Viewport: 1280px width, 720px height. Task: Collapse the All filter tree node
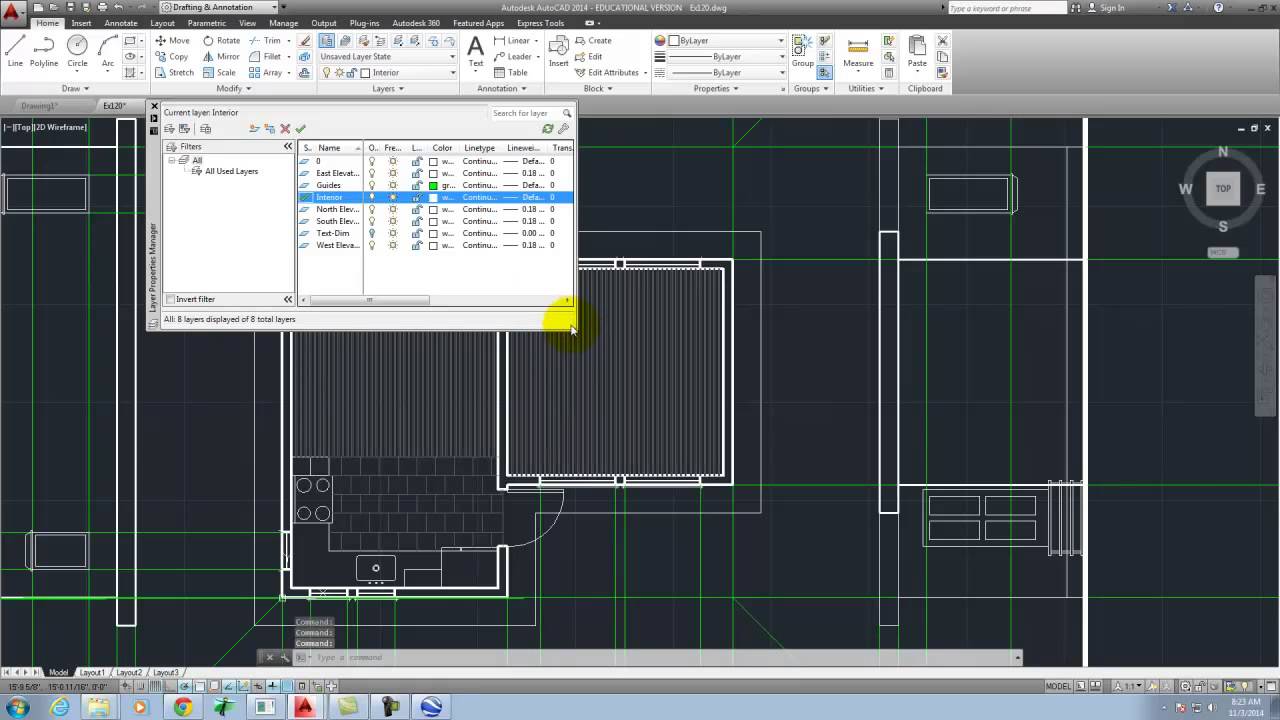171,160
